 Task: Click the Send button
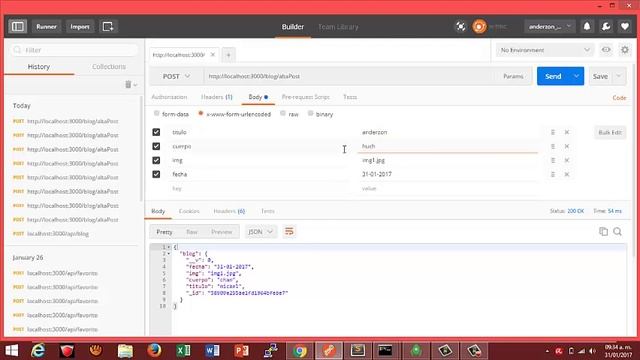pos(553,76)
